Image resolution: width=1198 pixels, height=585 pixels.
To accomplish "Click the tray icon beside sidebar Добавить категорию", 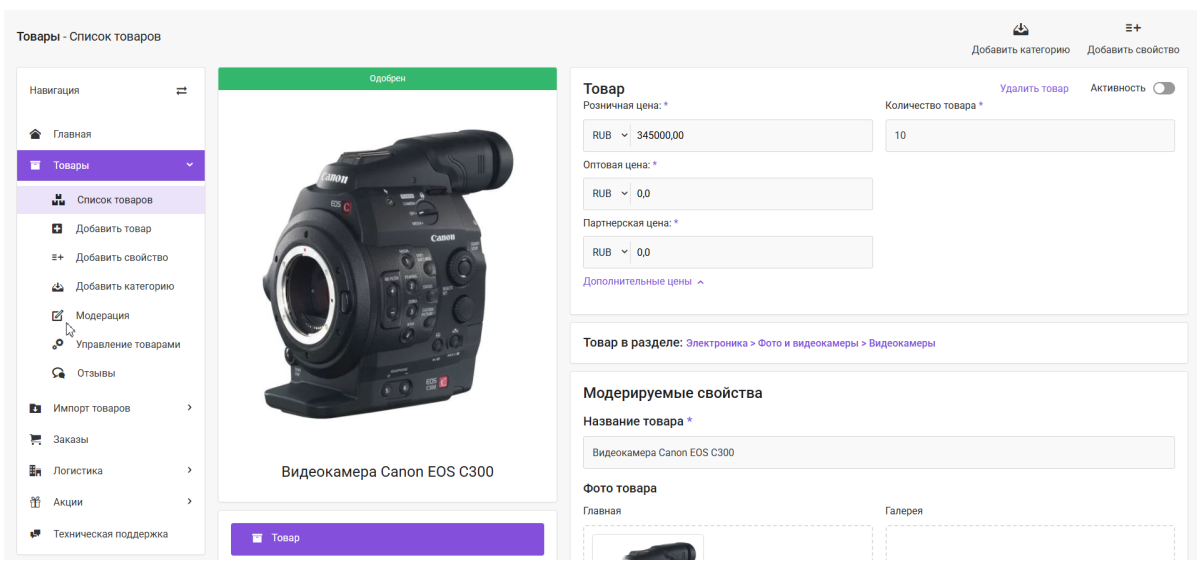I will (x=57, y=286).
